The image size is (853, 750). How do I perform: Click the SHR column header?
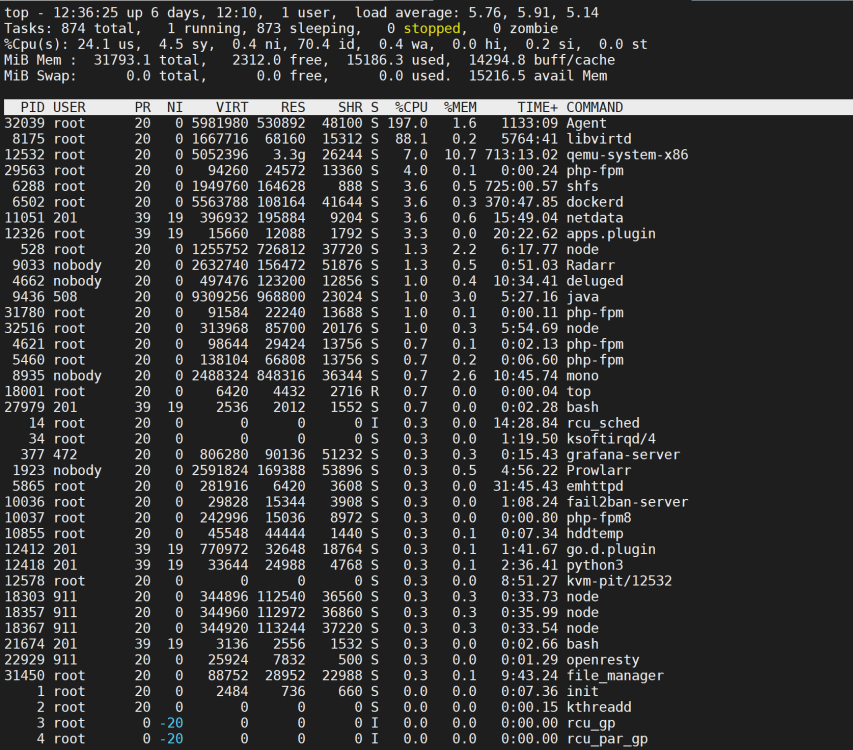[350, 107]
